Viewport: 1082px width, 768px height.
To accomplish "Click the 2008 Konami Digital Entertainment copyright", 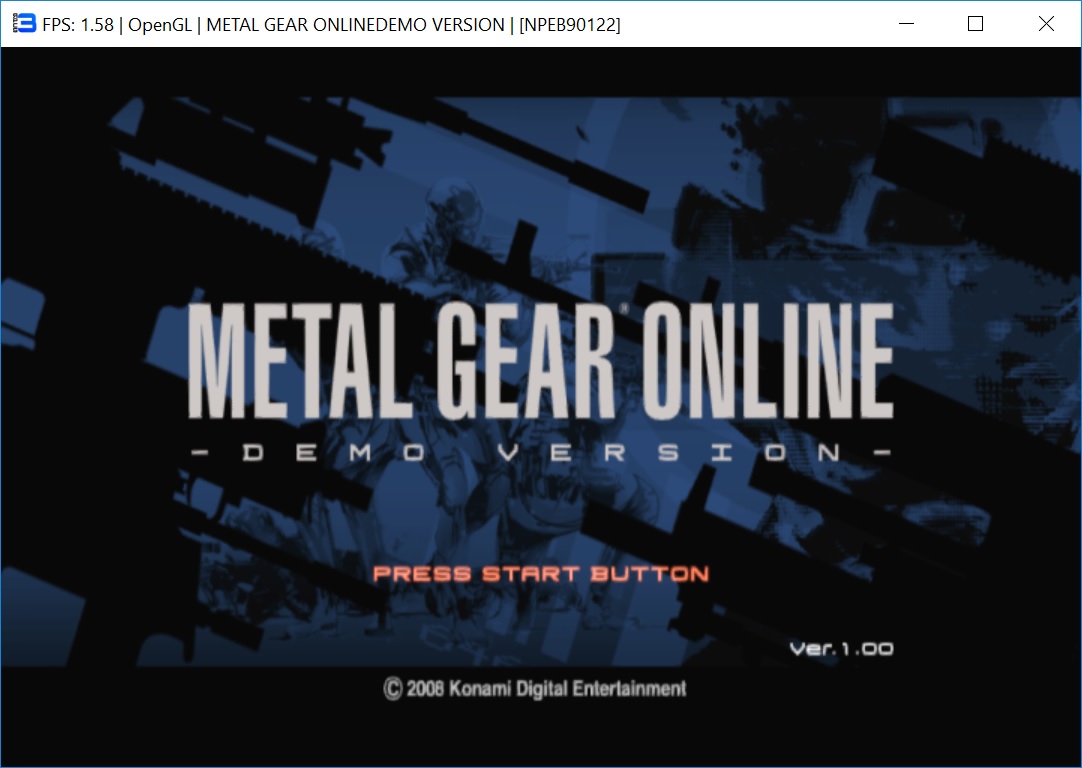I will (x=535, y=689).
